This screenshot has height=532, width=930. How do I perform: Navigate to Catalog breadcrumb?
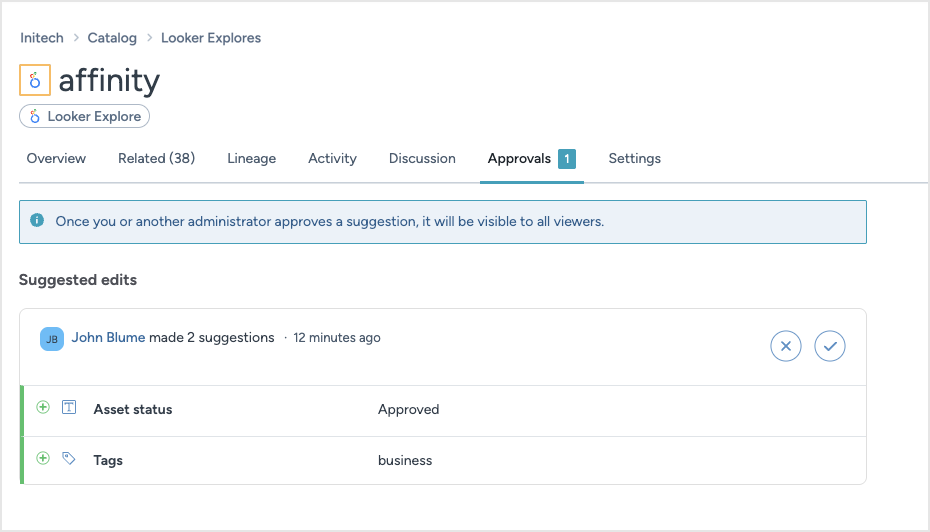click(x=112, y=38)
